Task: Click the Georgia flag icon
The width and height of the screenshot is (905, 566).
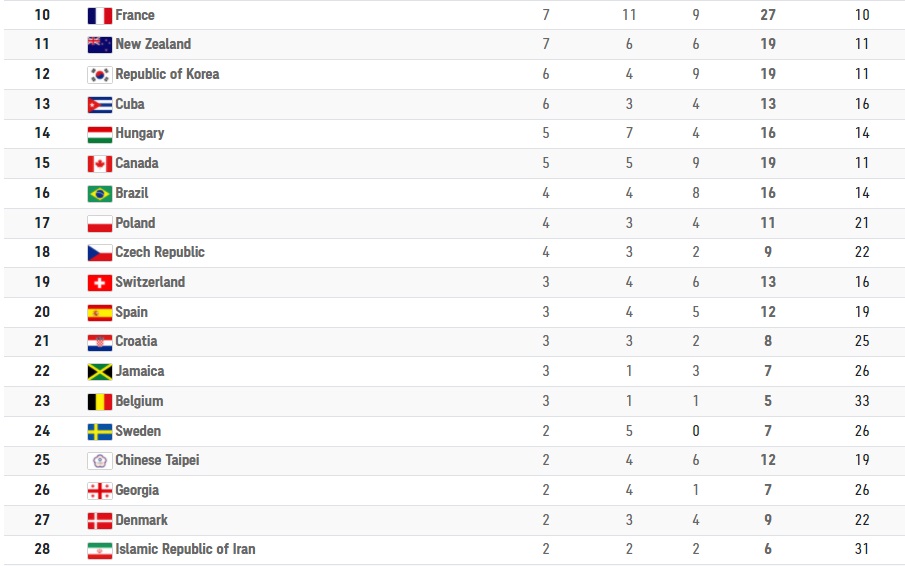Action: (99, 491)
